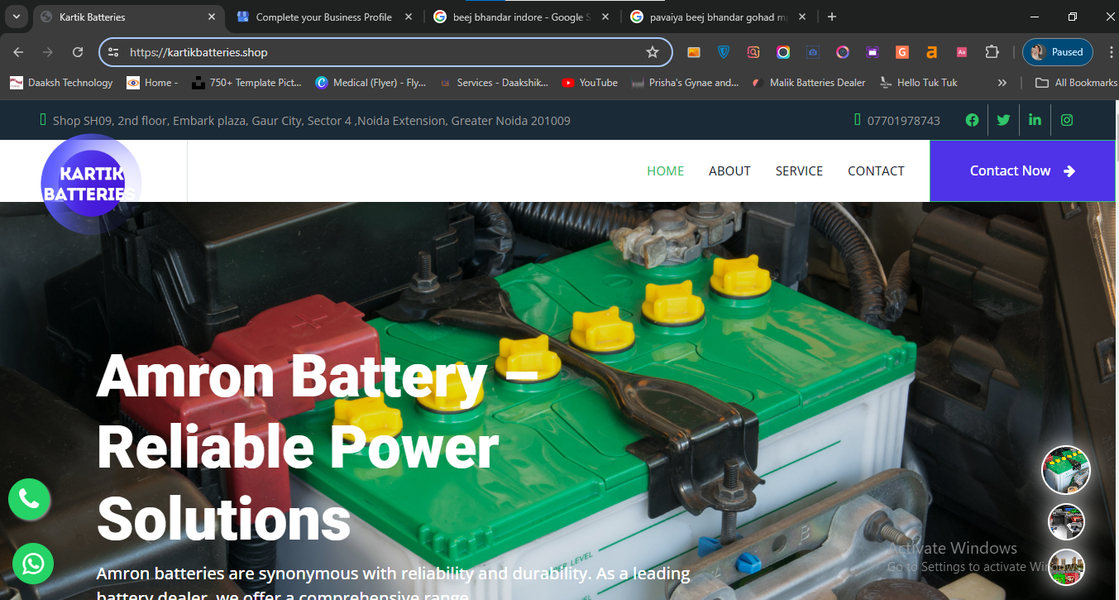1119x600 pixels.
Task: Reload the kartikbatteries.shop page
Action: click(x=78, y=52)
